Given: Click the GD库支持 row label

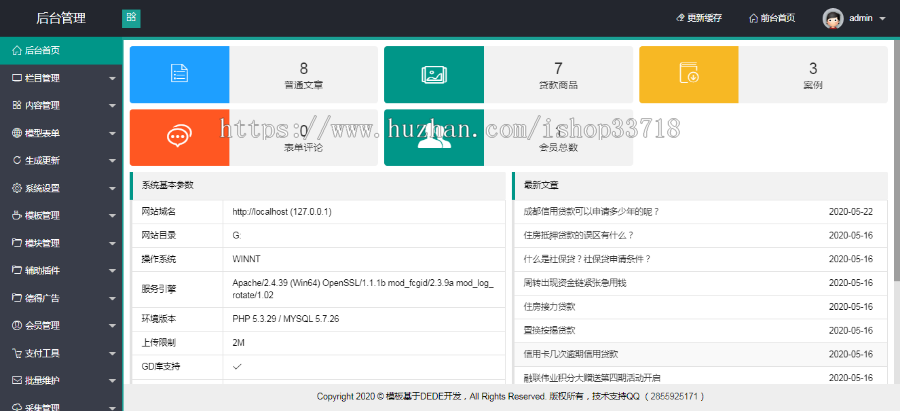Looking at the screenshot, I should (159, 366).
